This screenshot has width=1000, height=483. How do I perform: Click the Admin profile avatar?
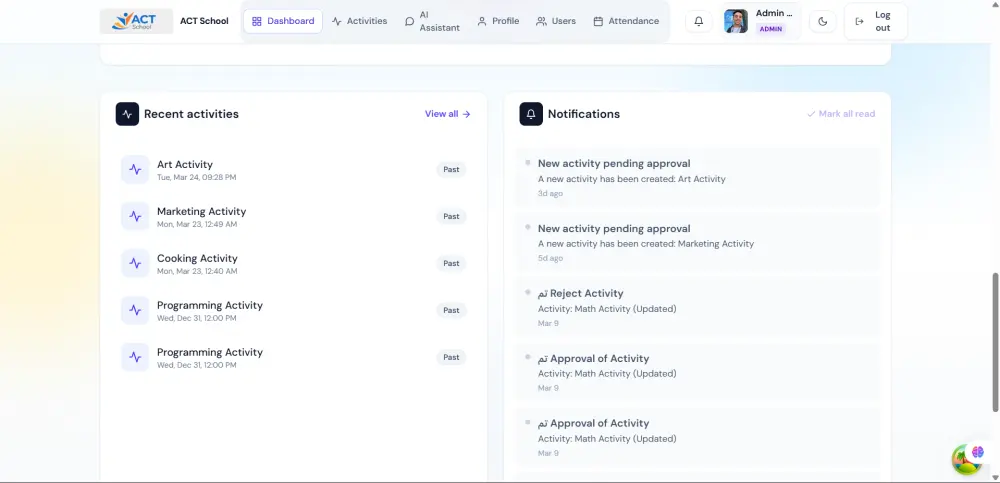[735, 21]
